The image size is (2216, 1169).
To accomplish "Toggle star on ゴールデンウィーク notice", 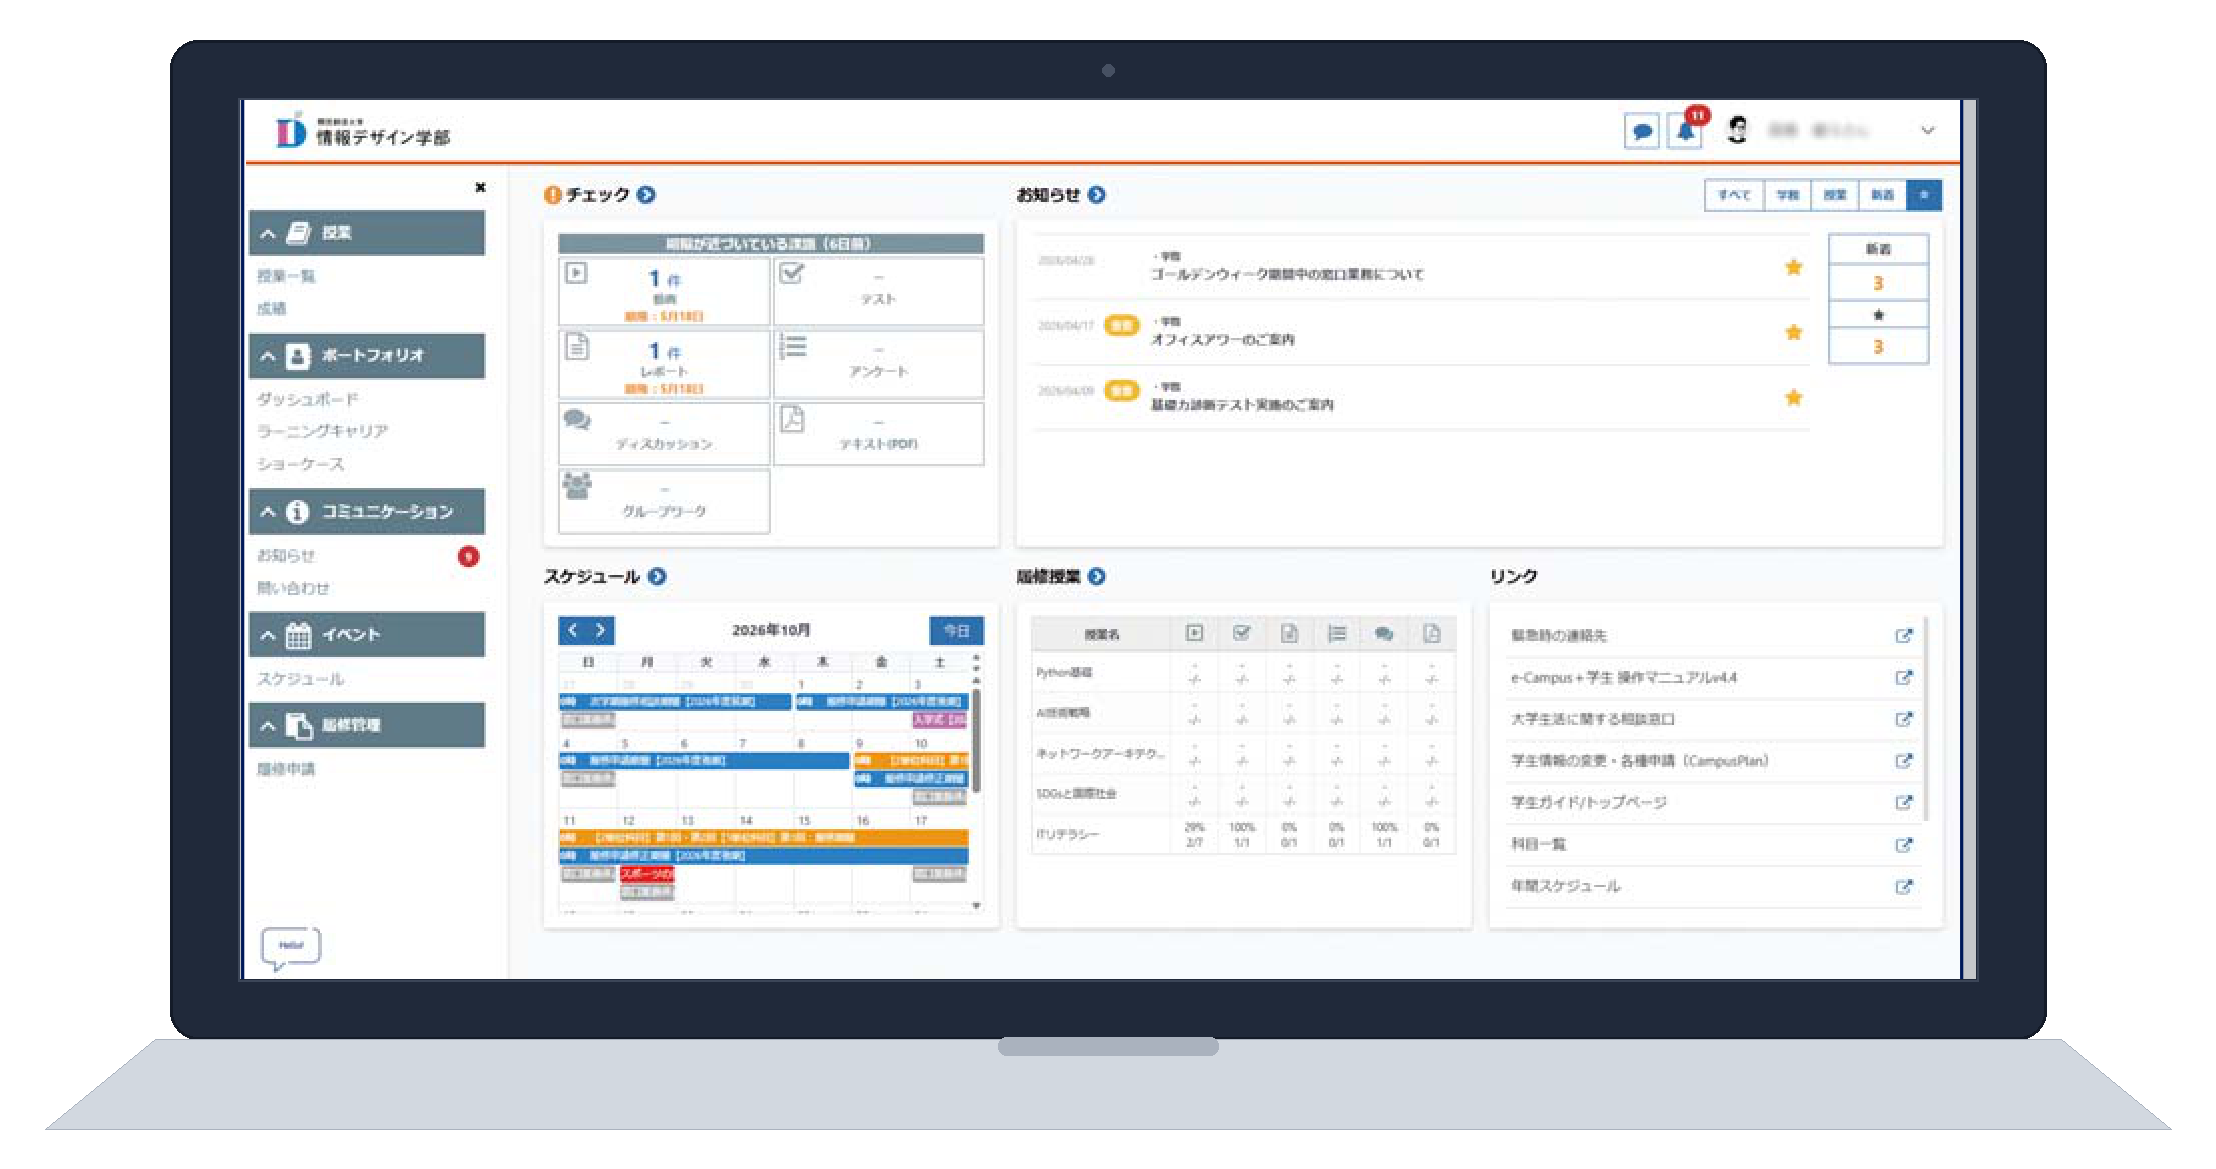I will click(x=1794, y=267).
